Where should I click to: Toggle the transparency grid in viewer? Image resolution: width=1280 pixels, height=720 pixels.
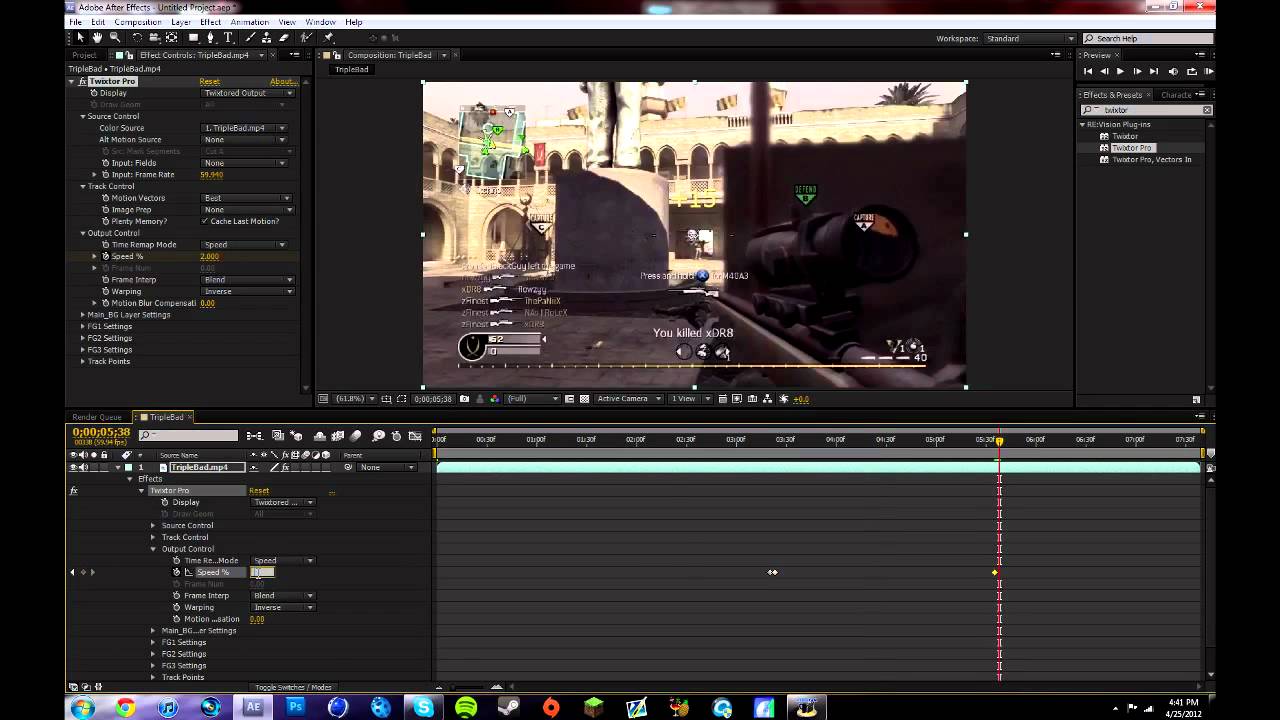tap(585, 399)
